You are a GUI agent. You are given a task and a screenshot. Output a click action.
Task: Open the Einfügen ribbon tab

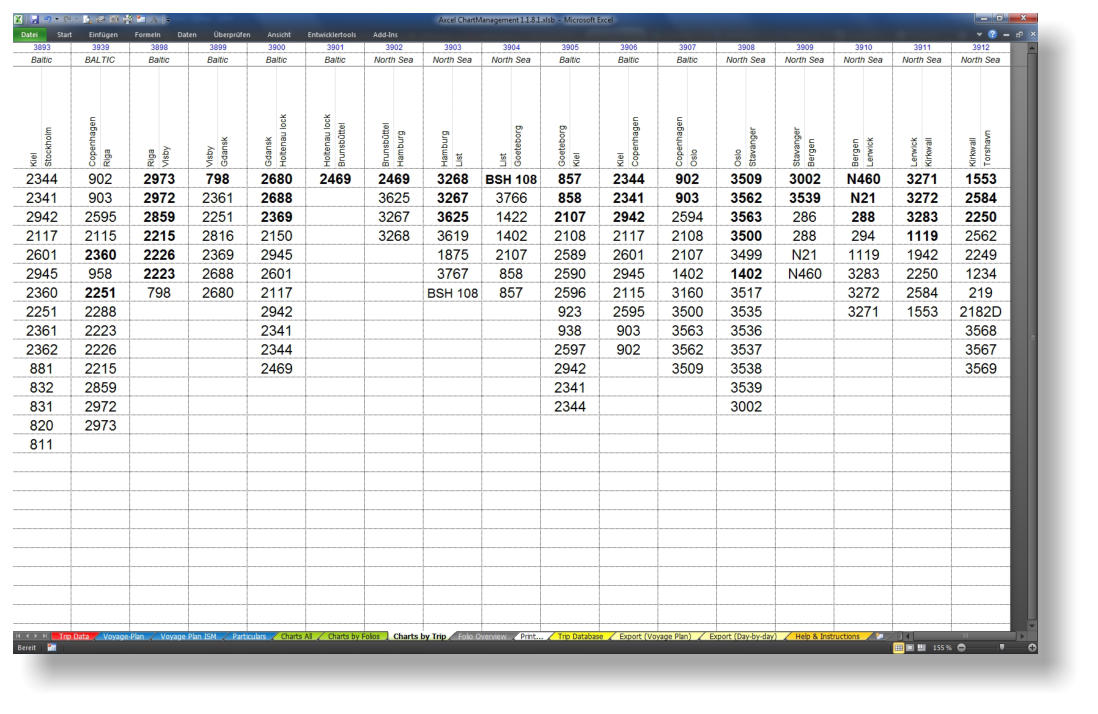[104, 35]
